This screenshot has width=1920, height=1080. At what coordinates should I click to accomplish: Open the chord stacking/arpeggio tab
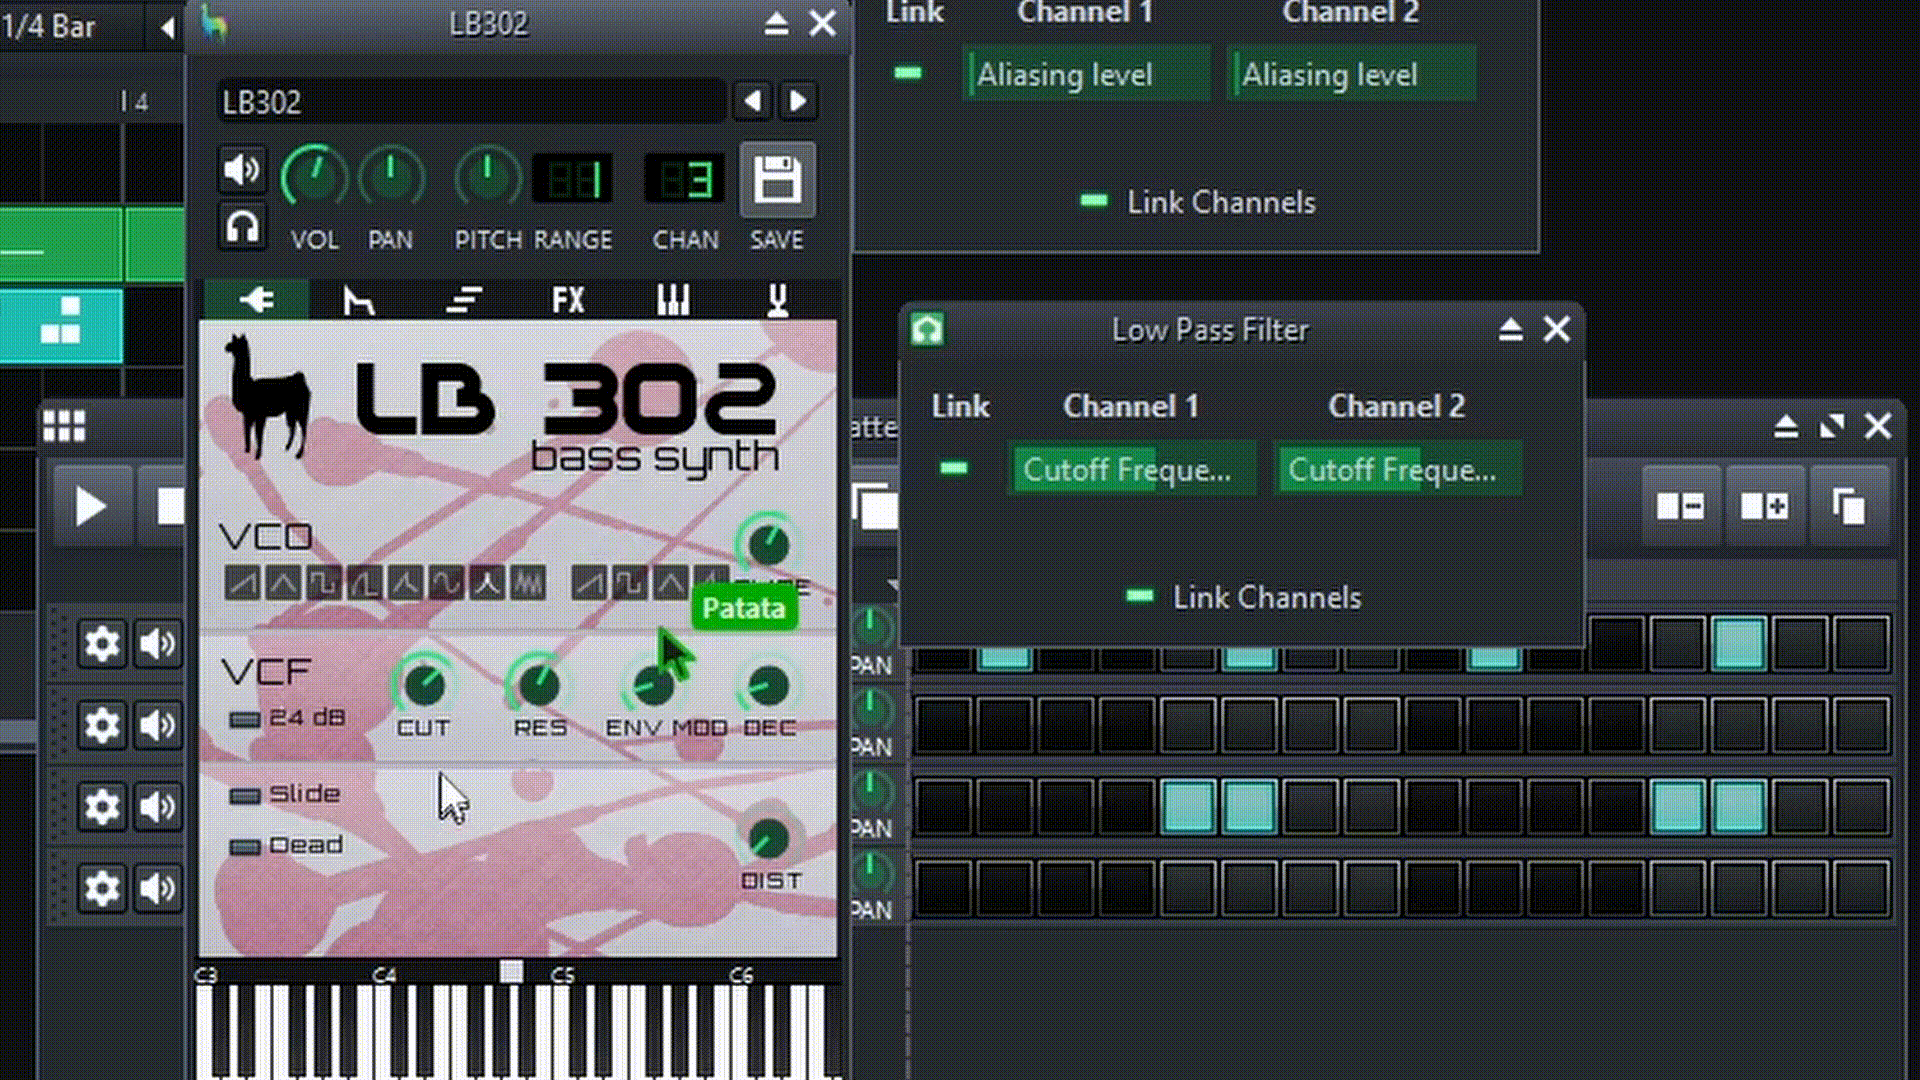464,299
